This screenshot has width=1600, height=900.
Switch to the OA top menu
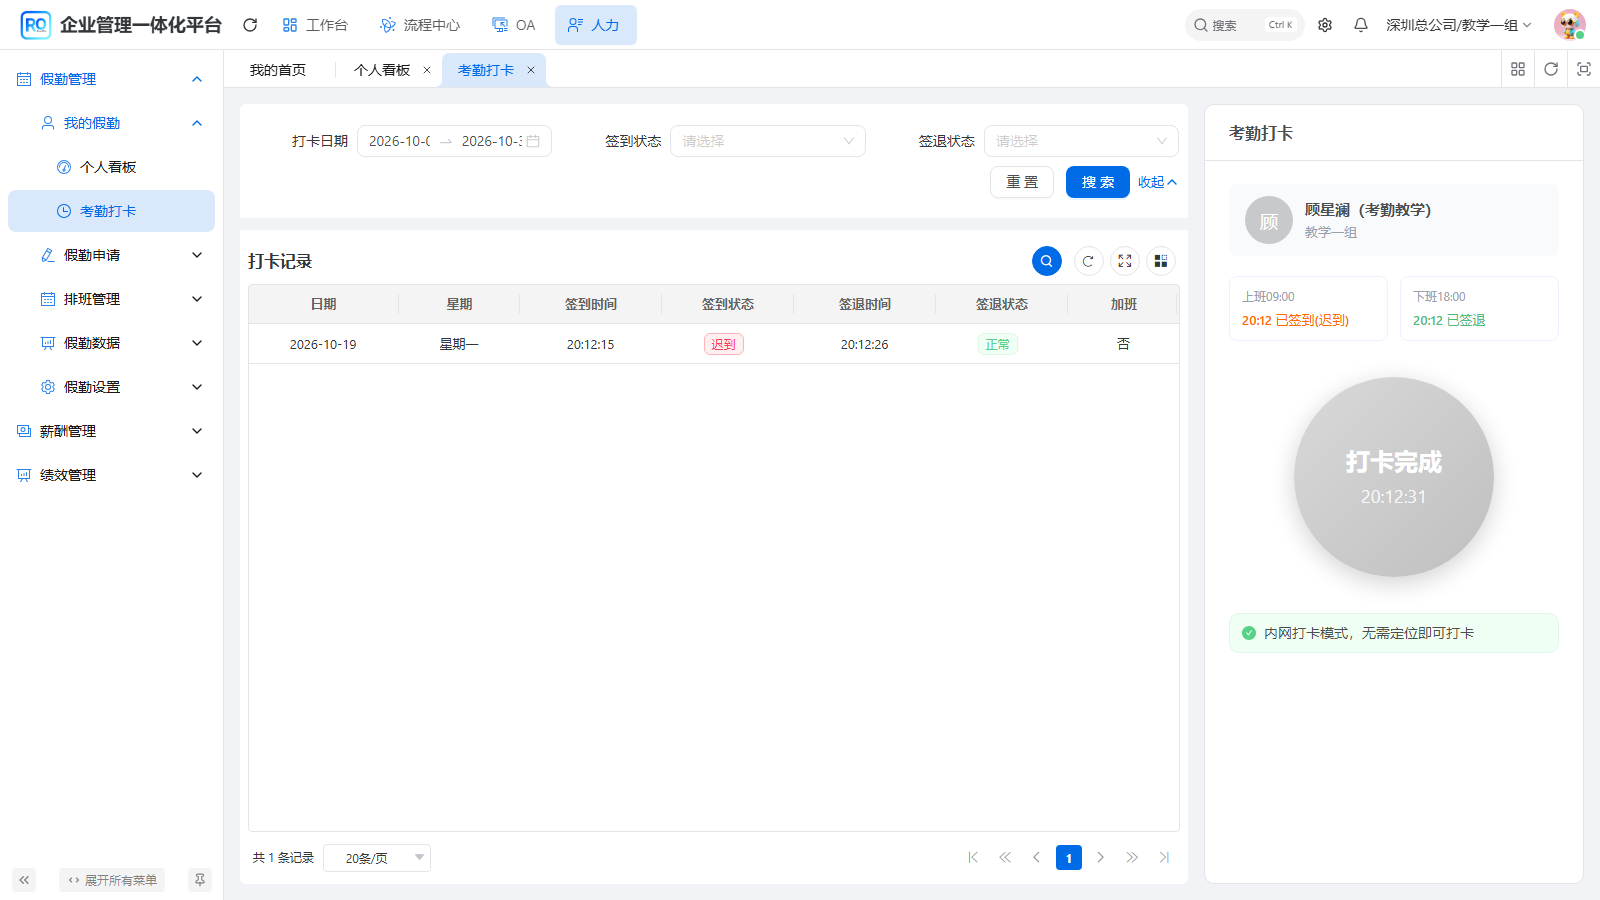click(514, 25)
